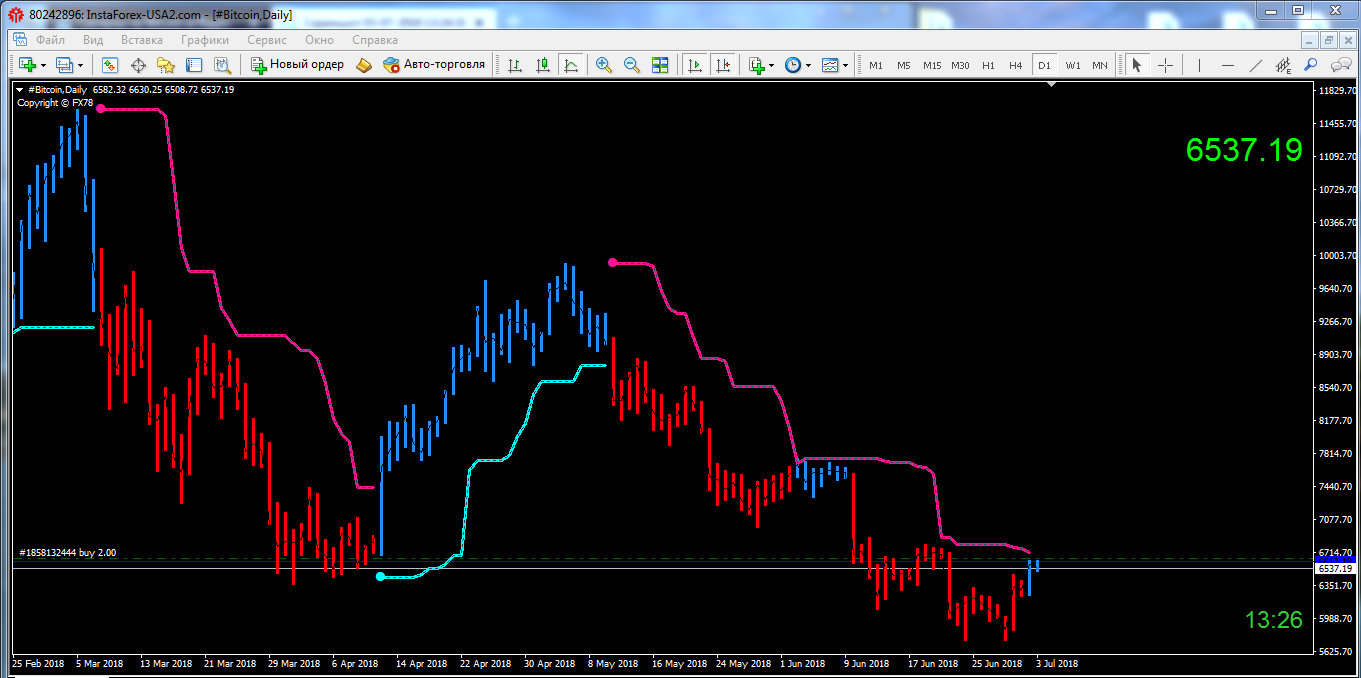Open the new chart icon
Viewport: 1361px width, 678px height.
coord(27,65)
